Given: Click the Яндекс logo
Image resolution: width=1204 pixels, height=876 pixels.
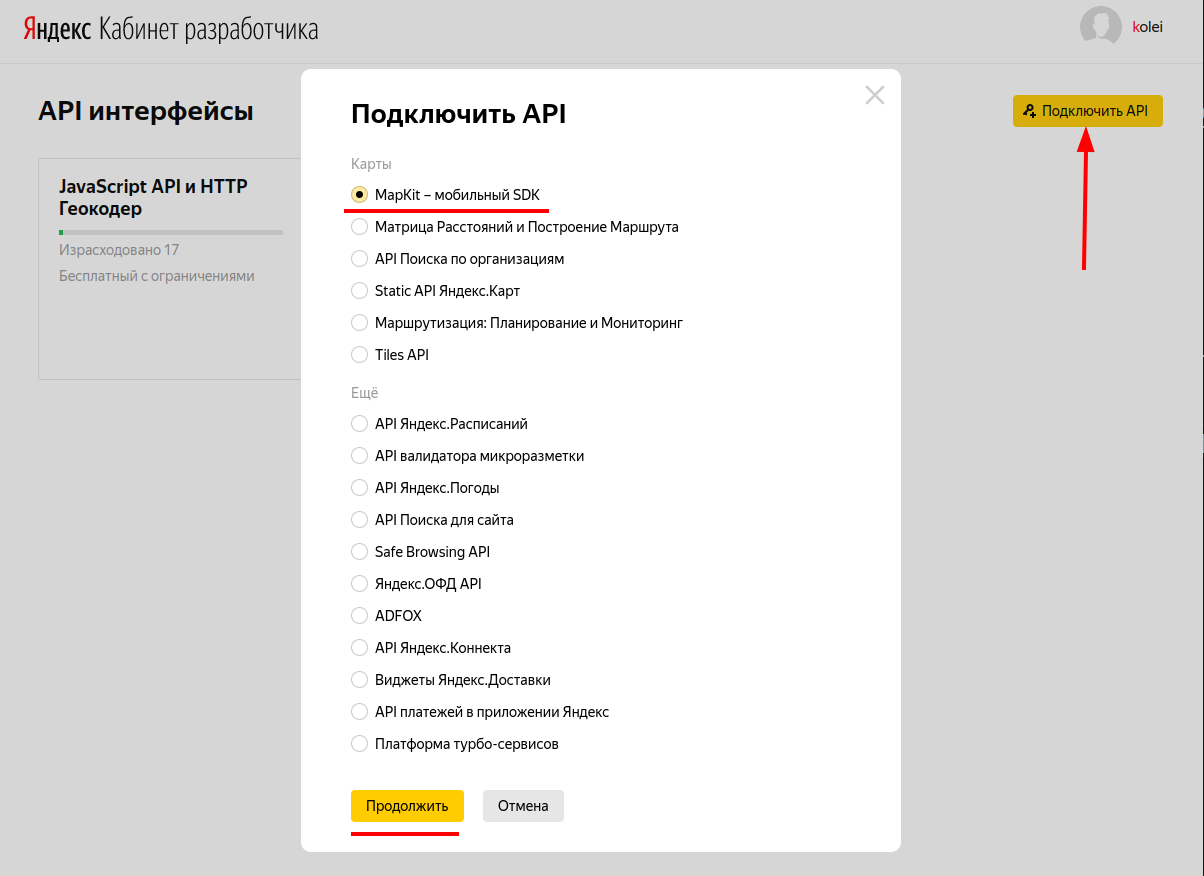Looking at the screenshot, I should (x=57, y=29).
